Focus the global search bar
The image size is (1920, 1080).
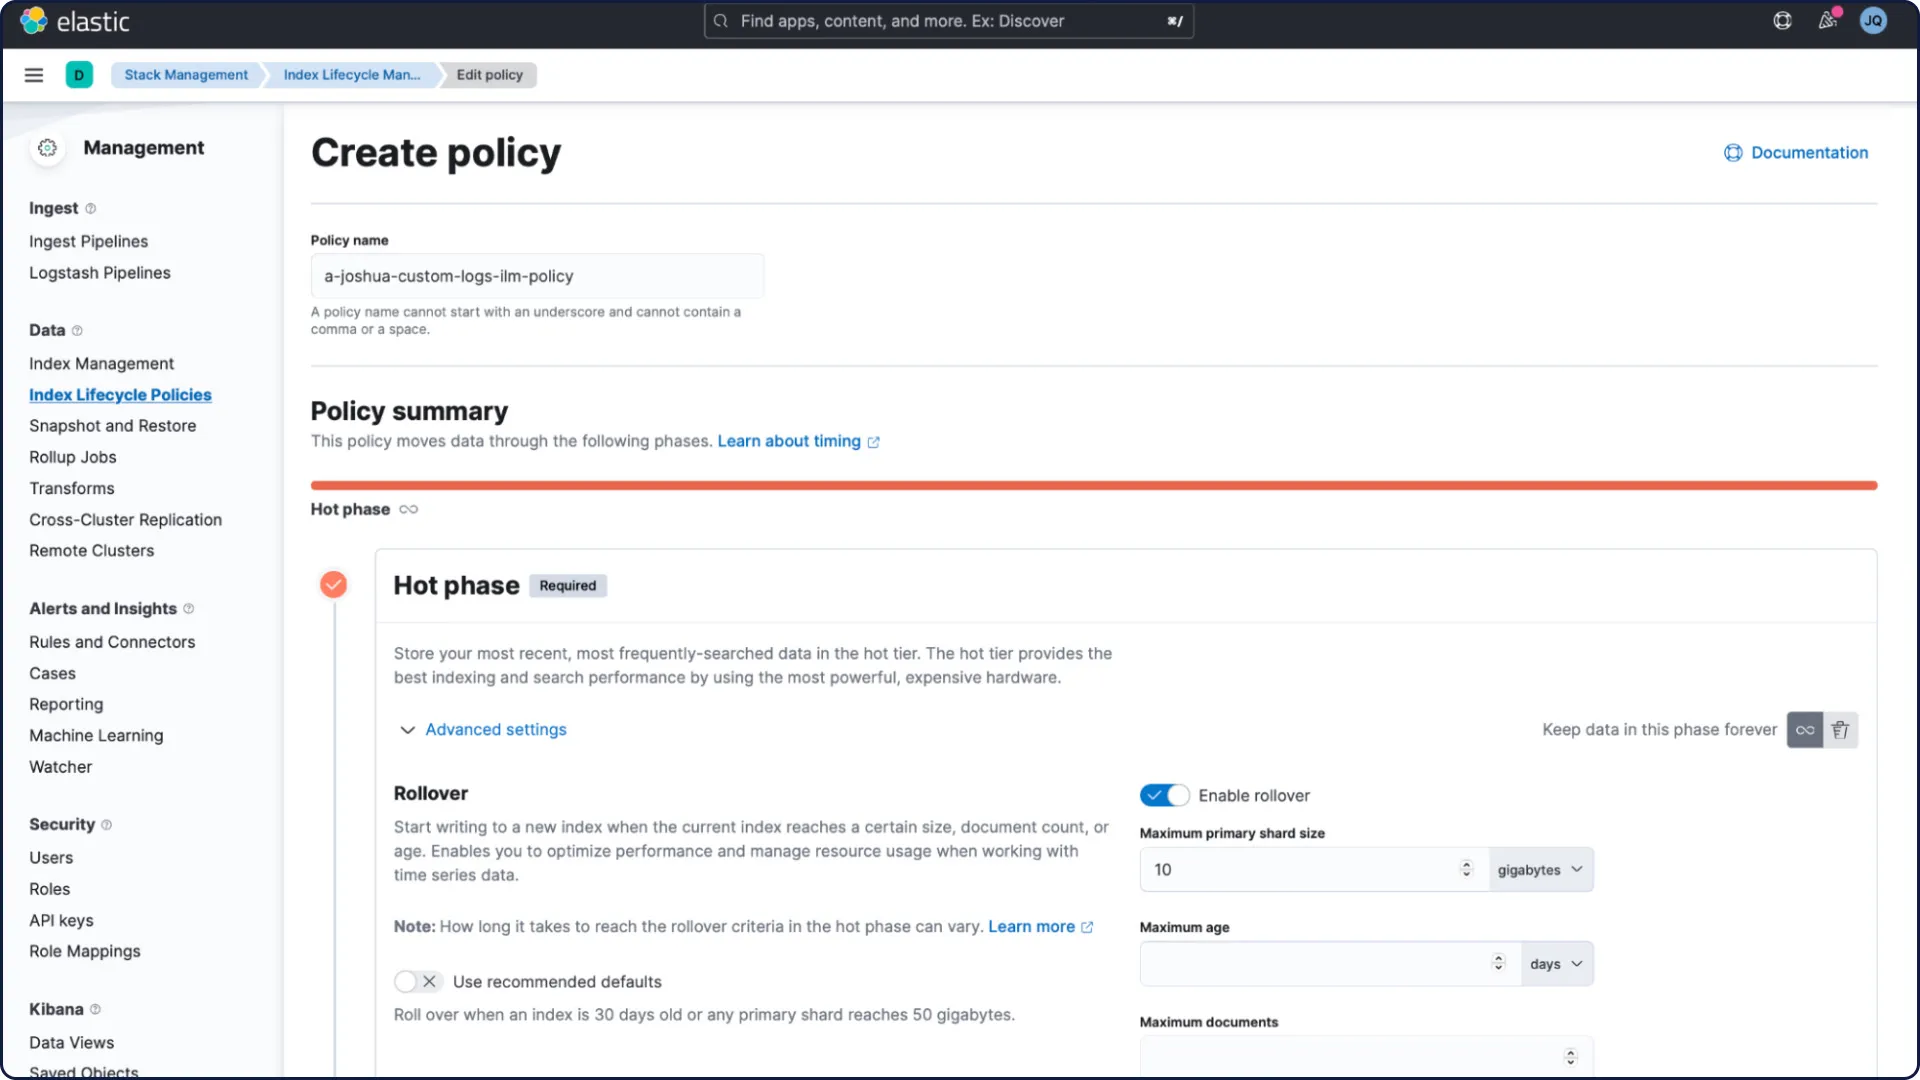[948, 21]
